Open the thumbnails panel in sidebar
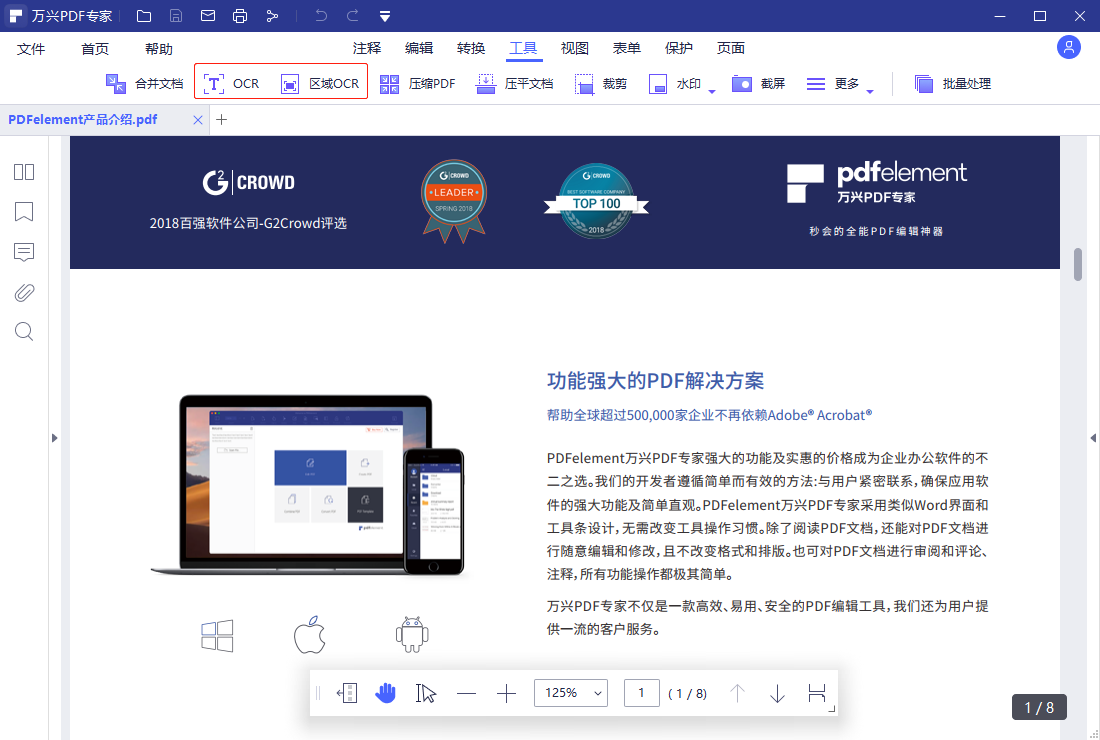 pyautogui.click(x=23, y=172)
